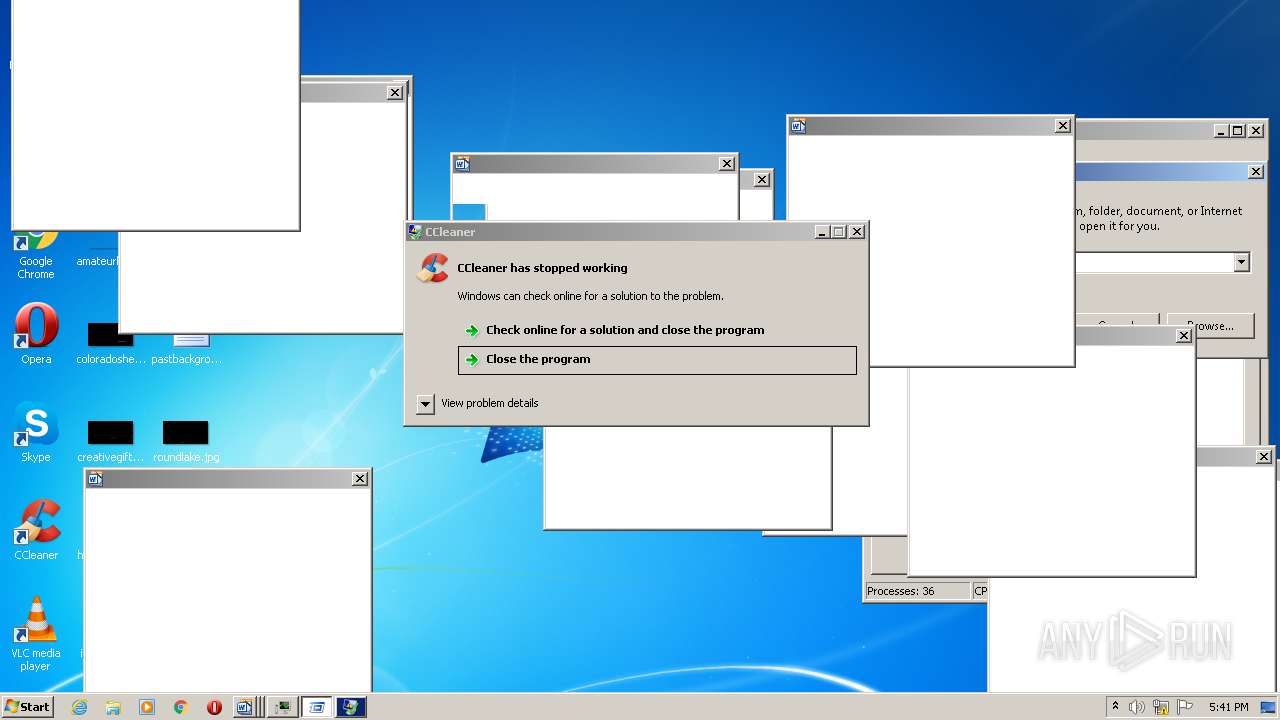Open the Run dialog combo box dropdown arrow
Viewport: 1280px width, 720px height.
(1241, 262)
